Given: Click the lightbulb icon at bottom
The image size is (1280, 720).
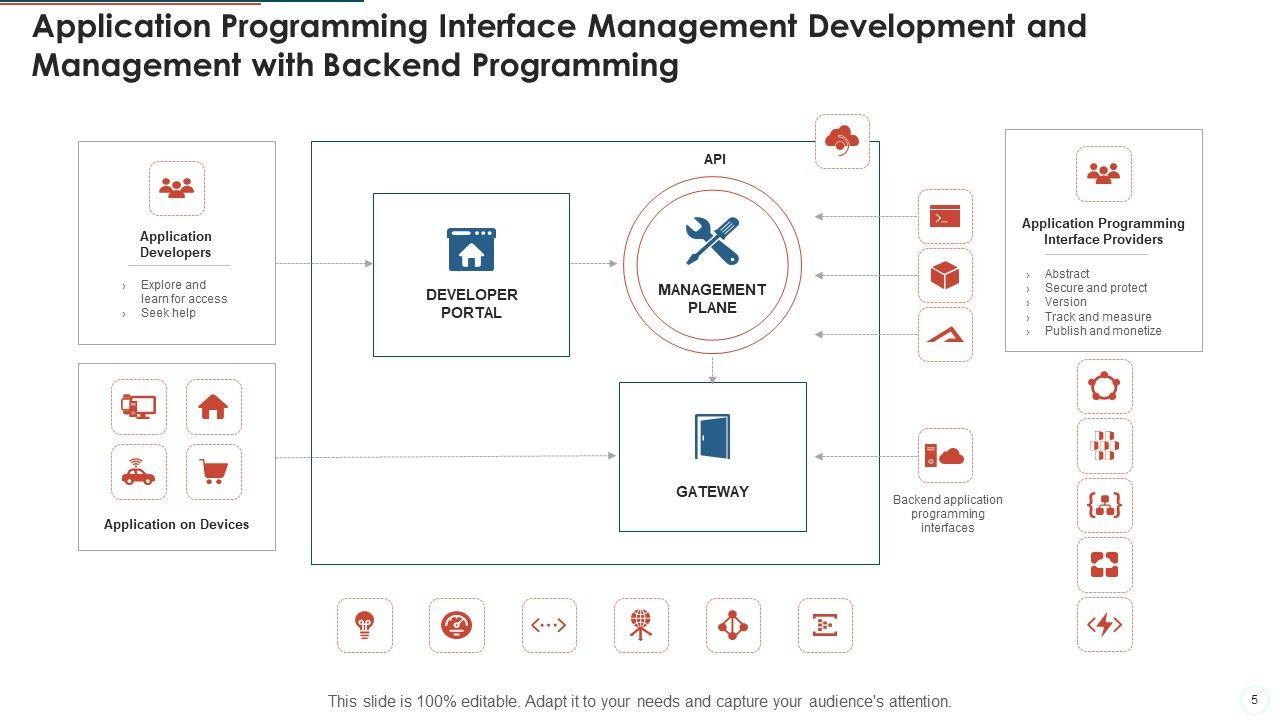Looking at the screenshot, I should pos(365,626).
